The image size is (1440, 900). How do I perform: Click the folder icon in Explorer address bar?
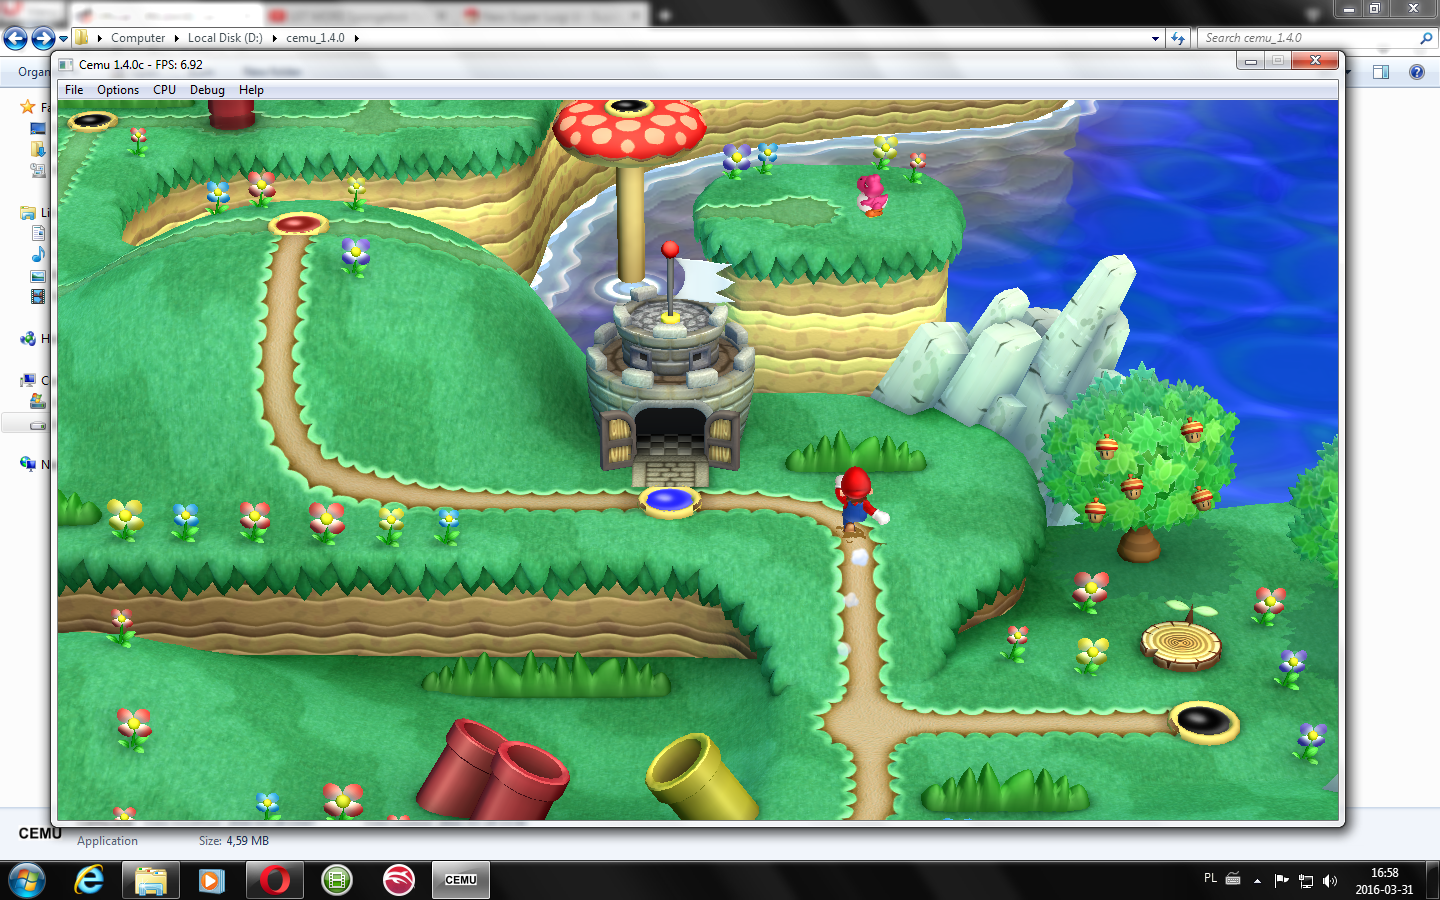pyautogui.click(x=82, y=38)
